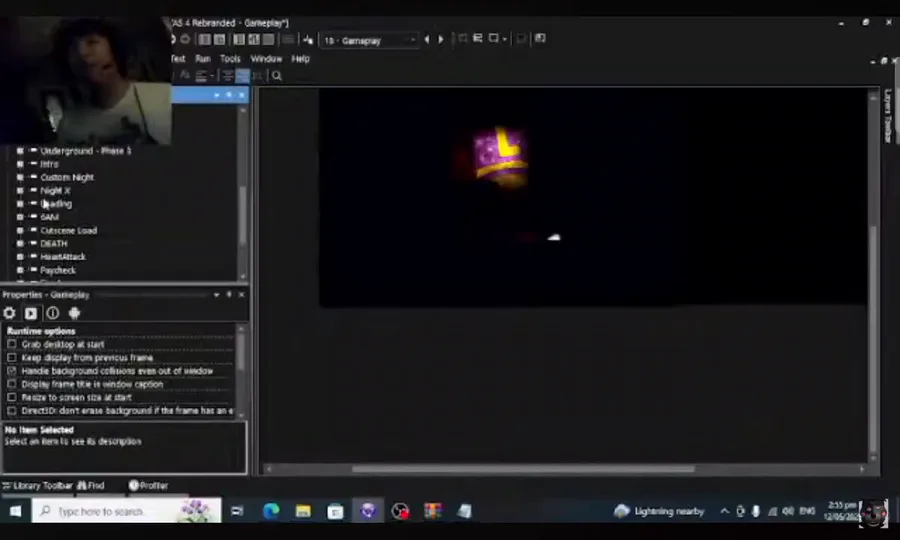
Task: Open Microsoft Store from taskbar
Action: 335,510
